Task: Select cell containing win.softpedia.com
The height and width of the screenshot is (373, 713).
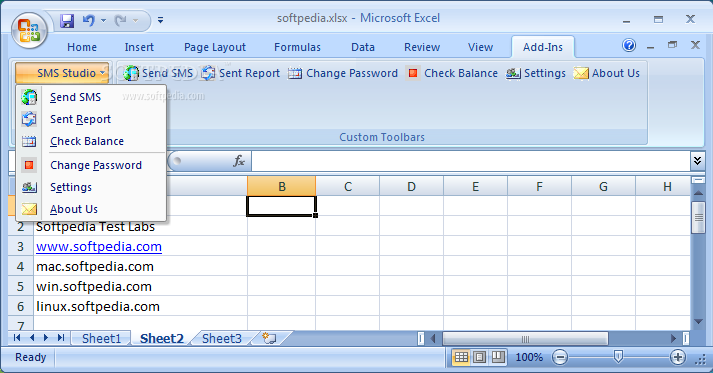Action: pos(141,286)
